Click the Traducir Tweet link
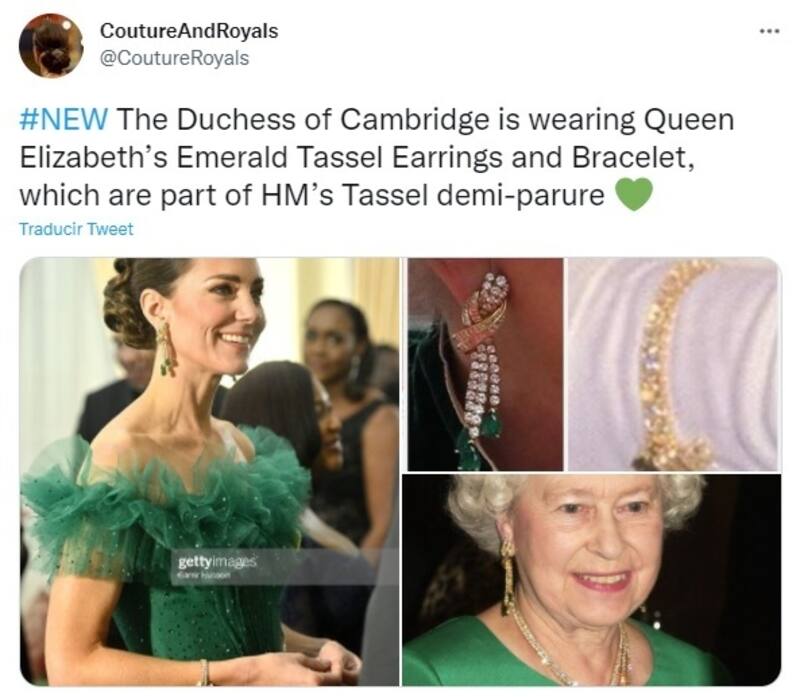The width and height of the screenshot is (800, 697). [x=76, y=229]
